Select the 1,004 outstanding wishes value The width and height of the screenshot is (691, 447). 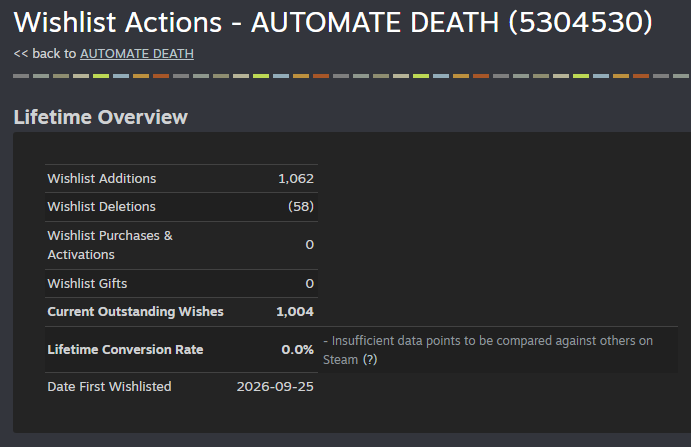[295, 312]
